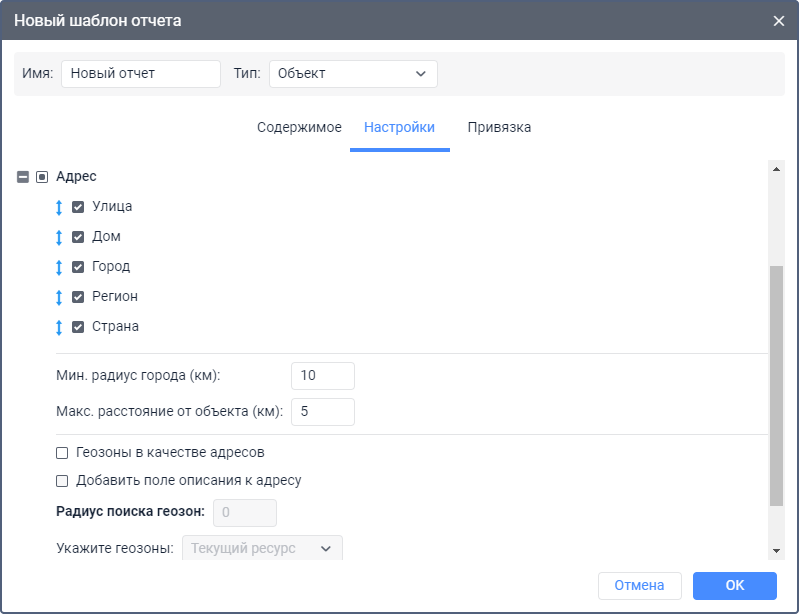Click reorder arrow icon beside Регион
This screenshot has height=614, width=799.
tap(59, 297)
